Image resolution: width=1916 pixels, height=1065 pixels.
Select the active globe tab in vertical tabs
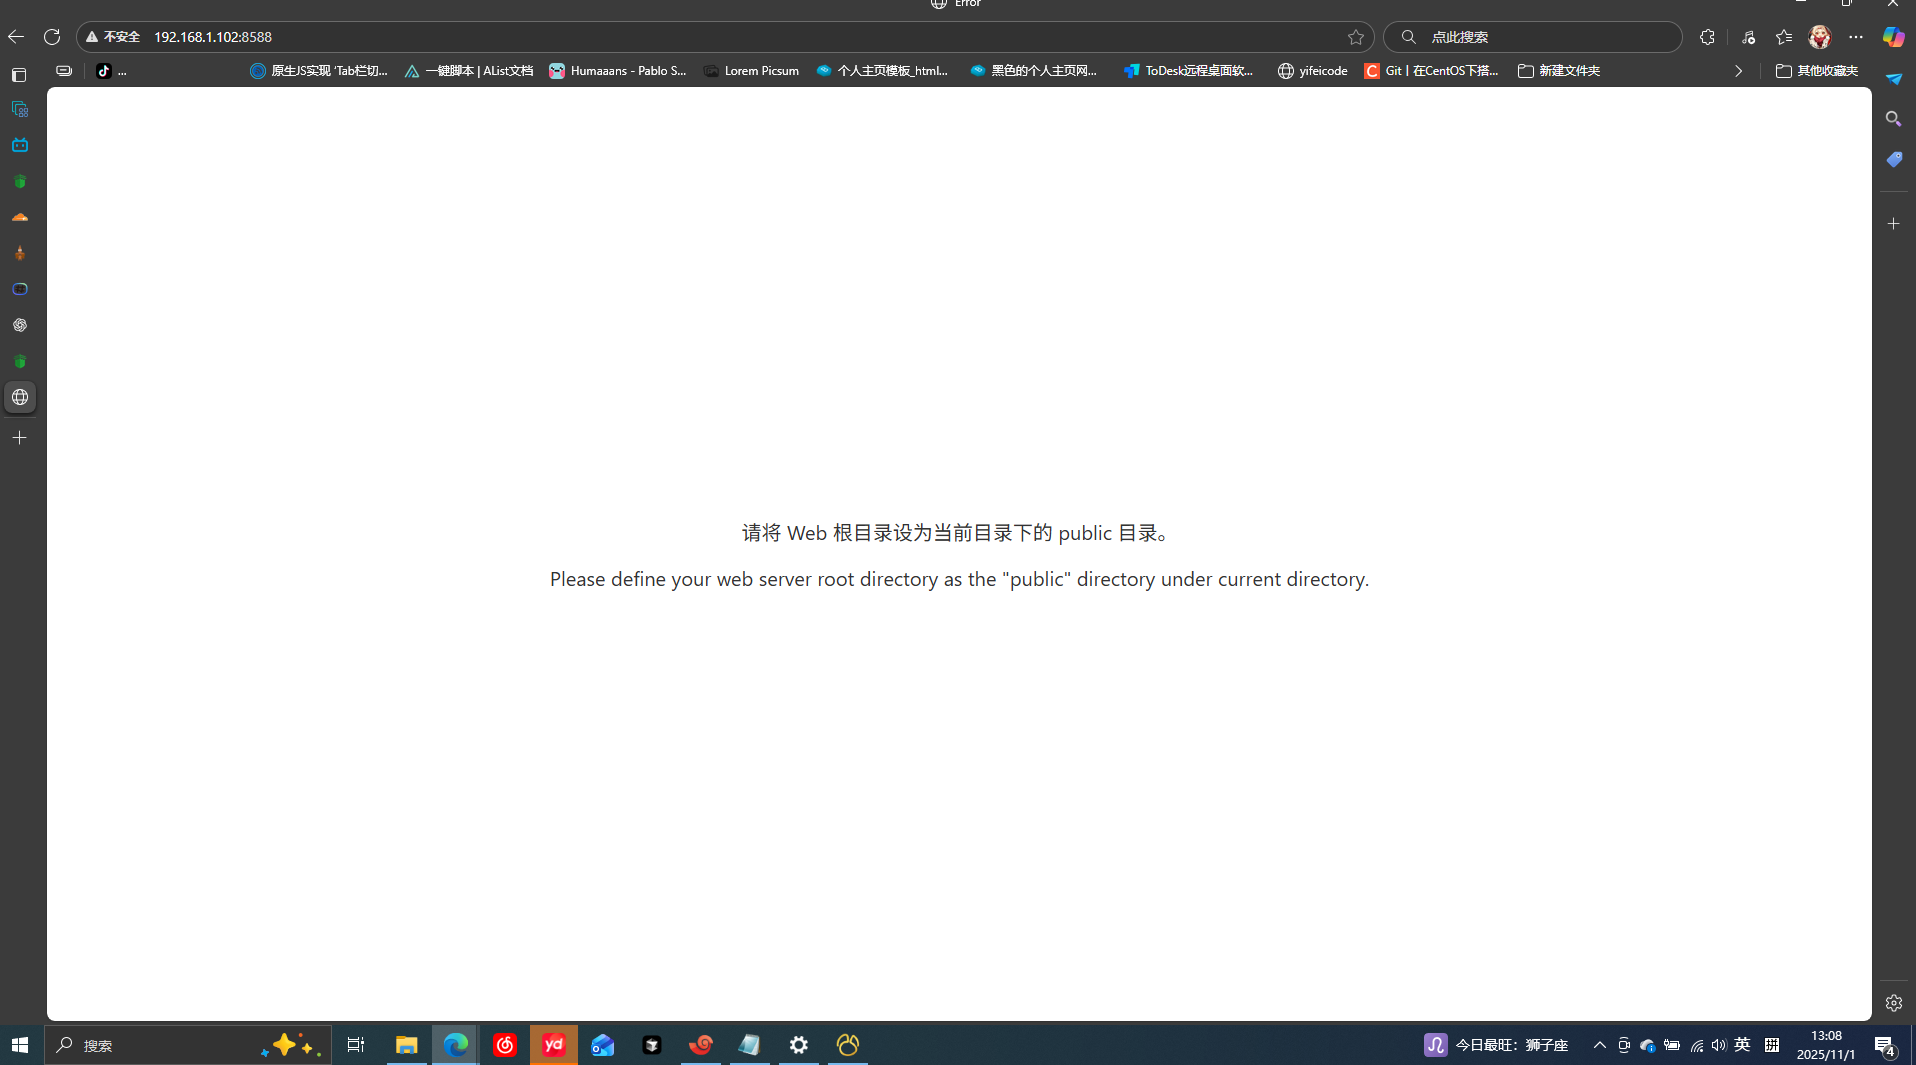coord(20,398)
